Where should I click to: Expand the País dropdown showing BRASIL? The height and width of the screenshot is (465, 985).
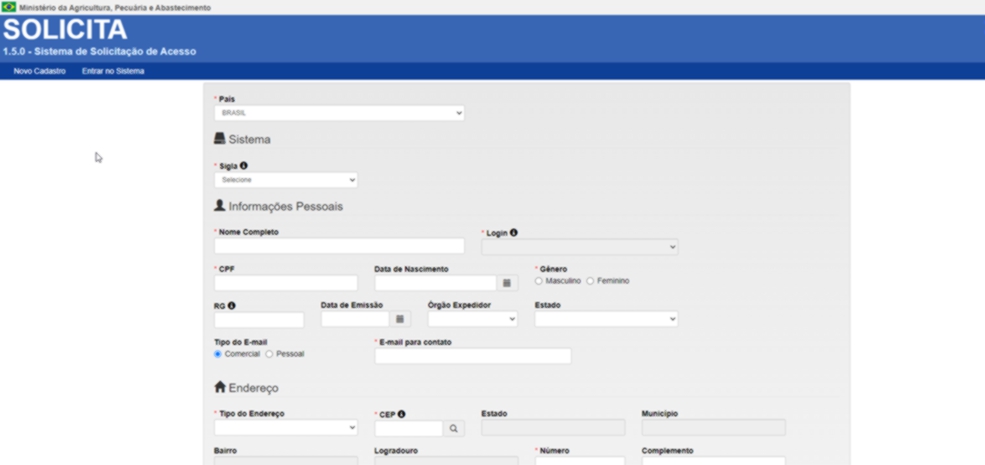[339, 113]
